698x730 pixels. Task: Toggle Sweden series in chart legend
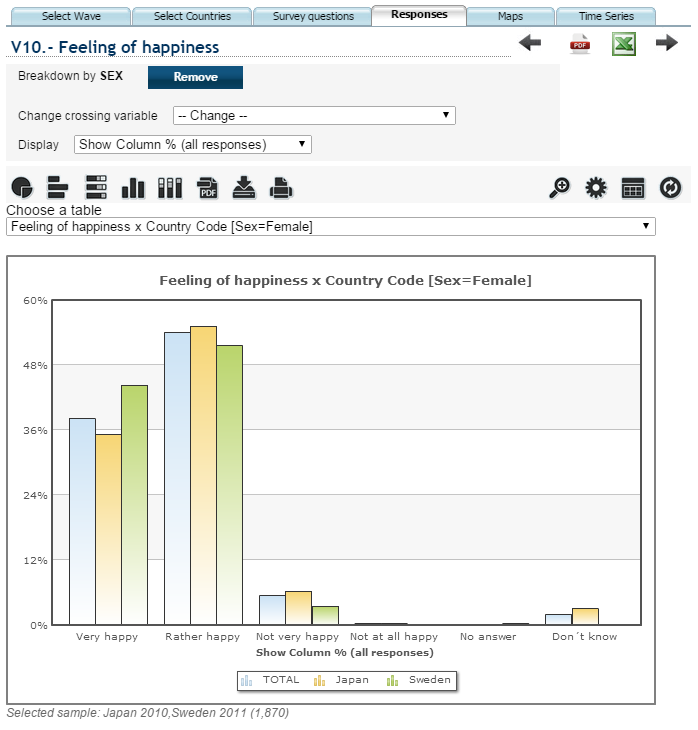click(x=419, y=680)
